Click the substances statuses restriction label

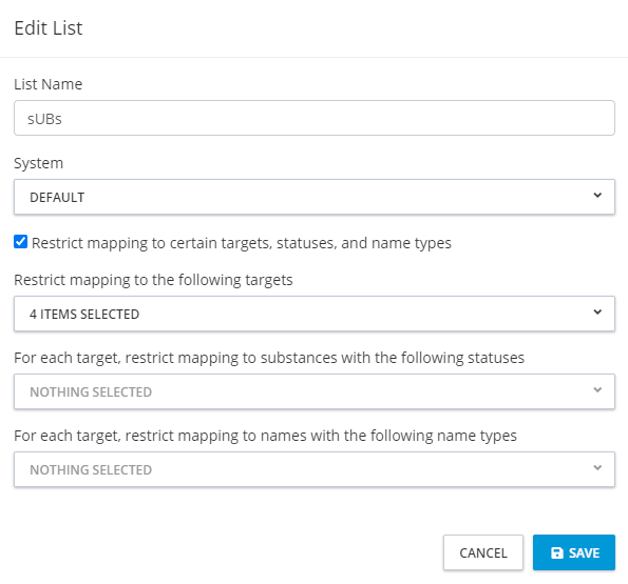(x=269, y=357)
